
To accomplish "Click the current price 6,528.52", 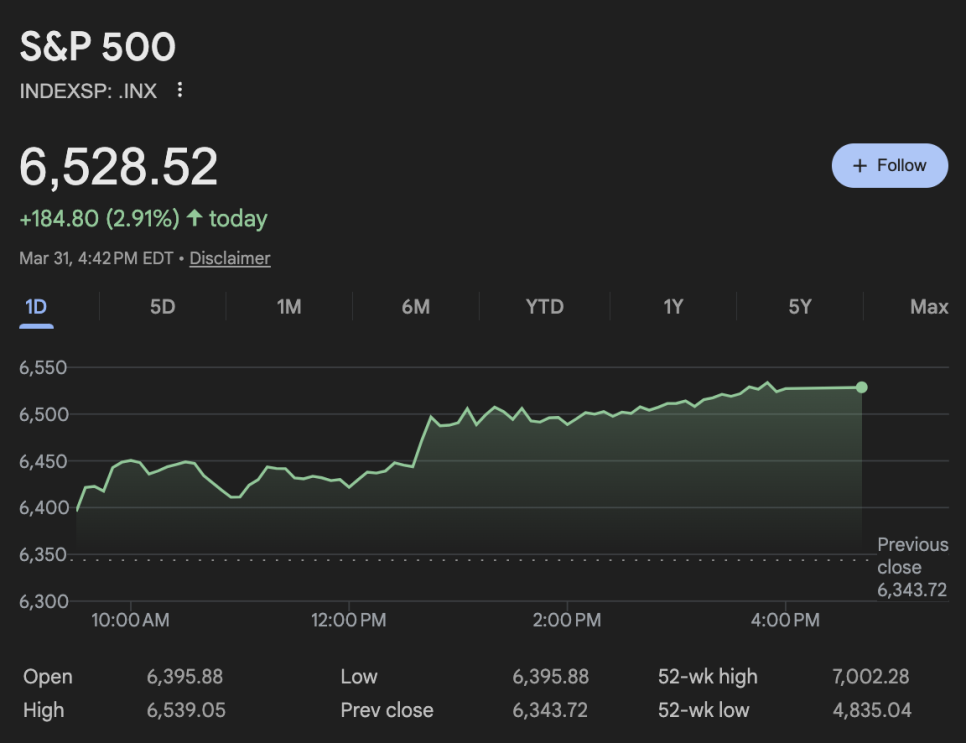I will (x=119, y=167).
